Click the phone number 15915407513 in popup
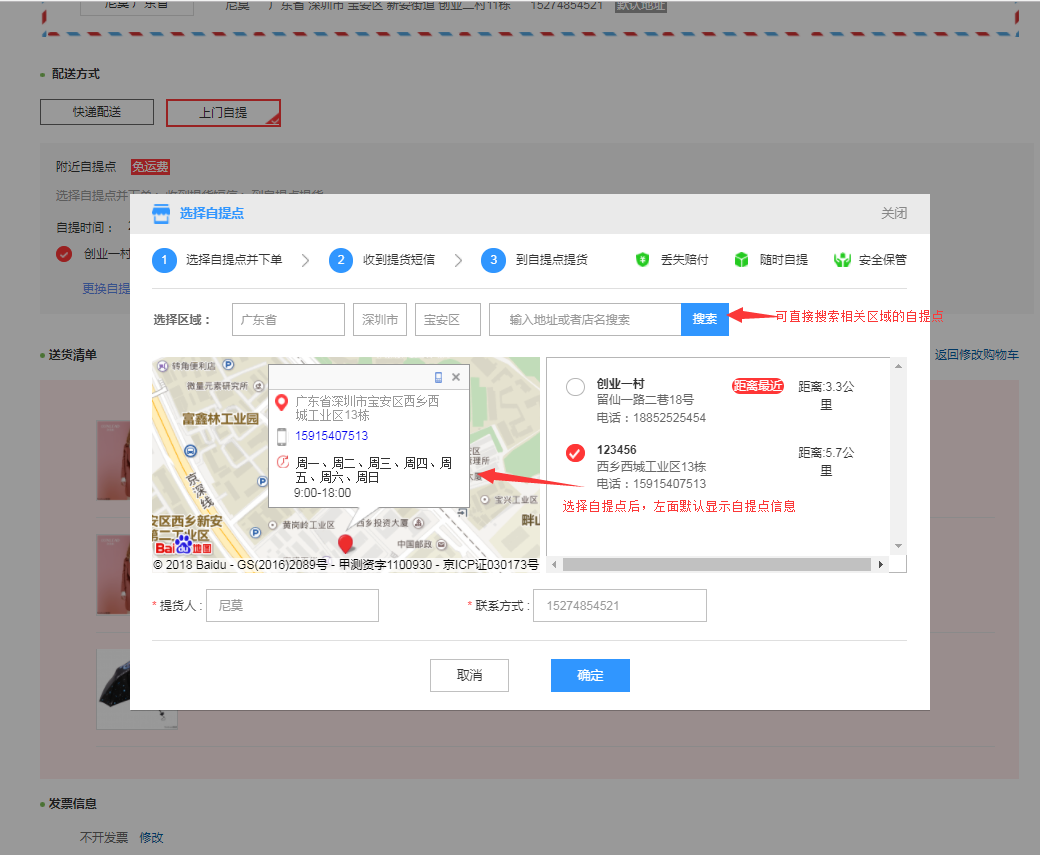The height and width of the screenshot is (855, 1040). [331, 436]
